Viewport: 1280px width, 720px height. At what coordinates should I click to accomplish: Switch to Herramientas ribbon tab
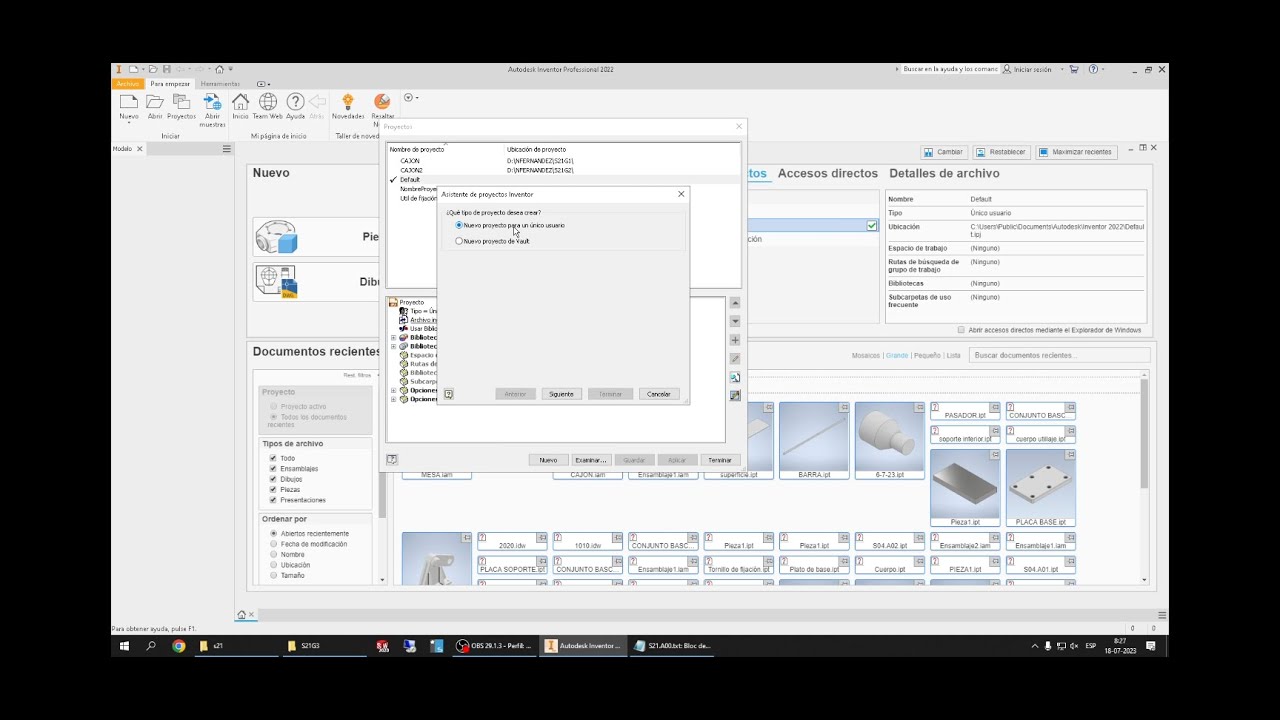click(220, 84)
